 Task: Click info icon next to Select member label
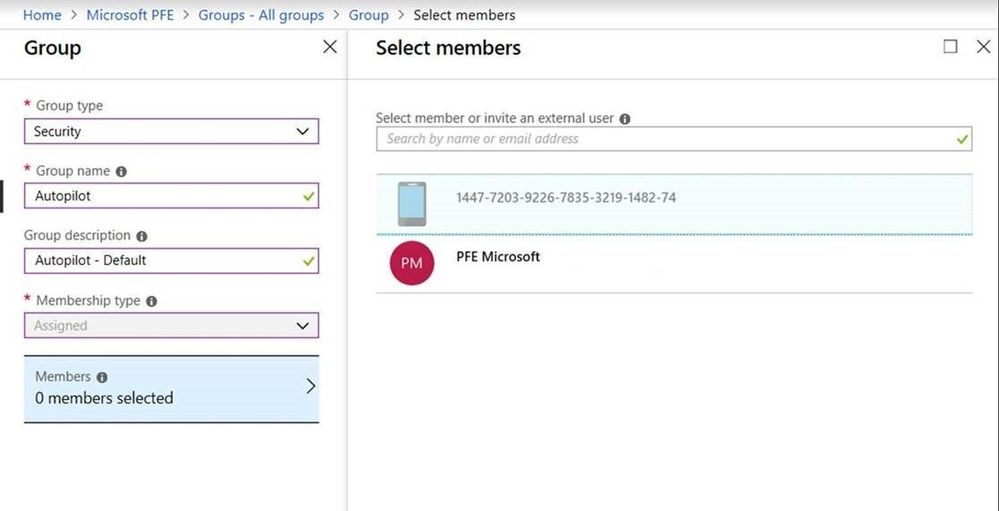tap(625, 118)
